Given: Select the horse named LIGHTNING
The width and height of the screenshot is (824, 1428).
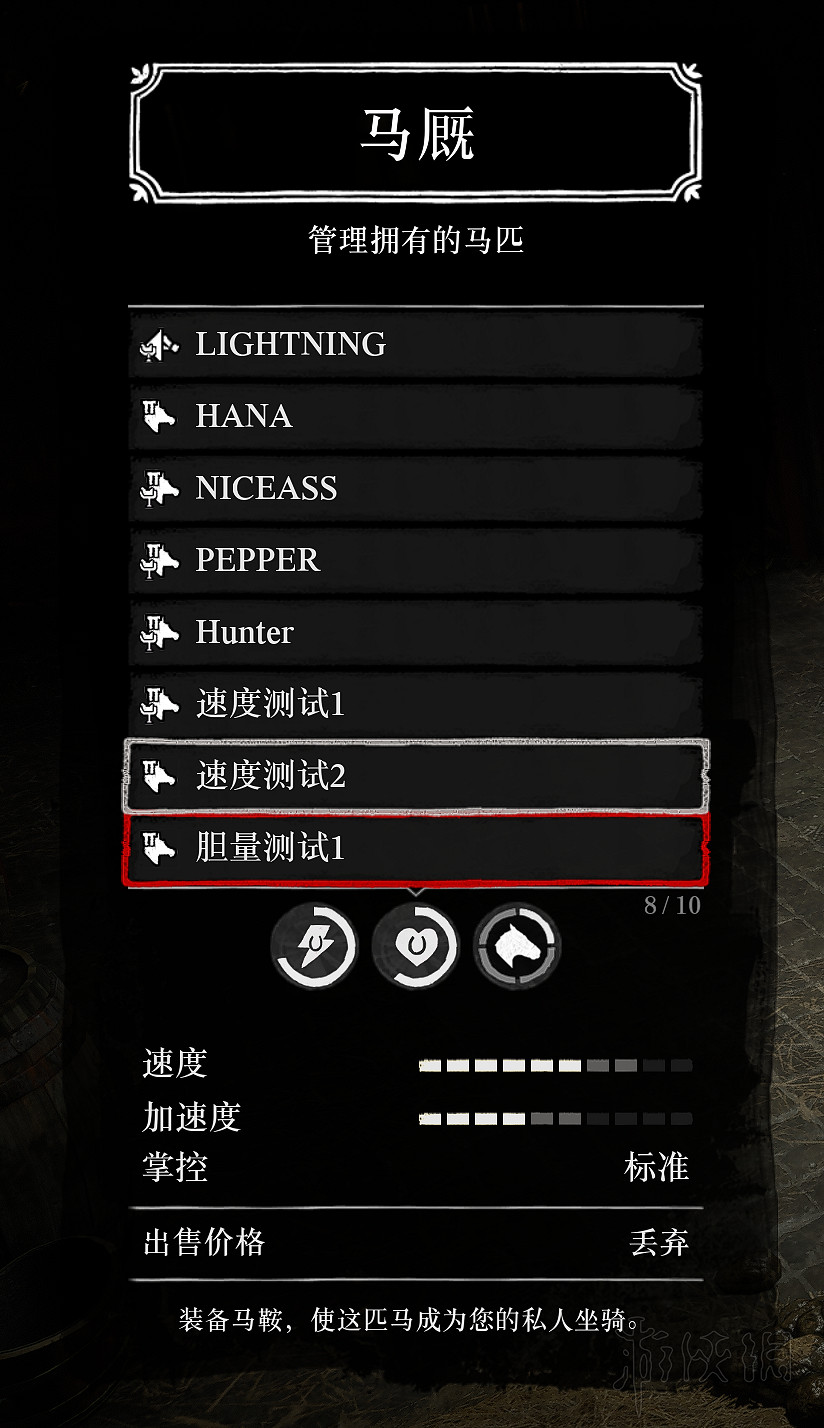Looking at the screenshot, I should (x=415, y=344).
